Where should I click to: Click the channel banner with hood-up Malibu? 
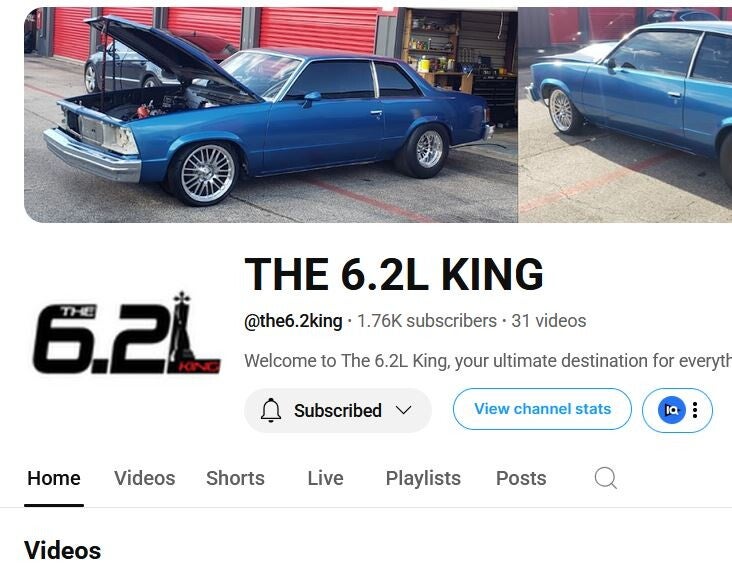tap(378, 115)
